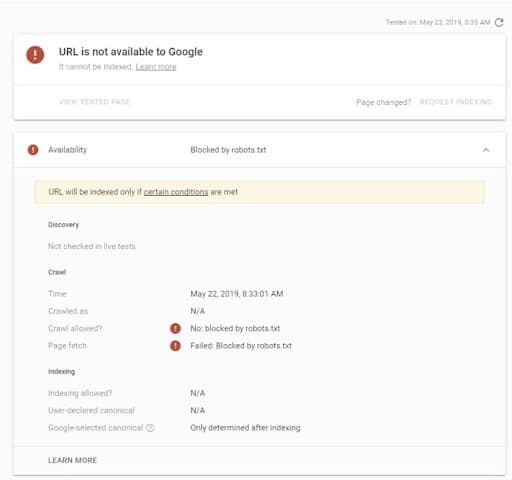Click the error icon in Crawl allowed row
Screen dimensions: 512x480
coord(175,329)
